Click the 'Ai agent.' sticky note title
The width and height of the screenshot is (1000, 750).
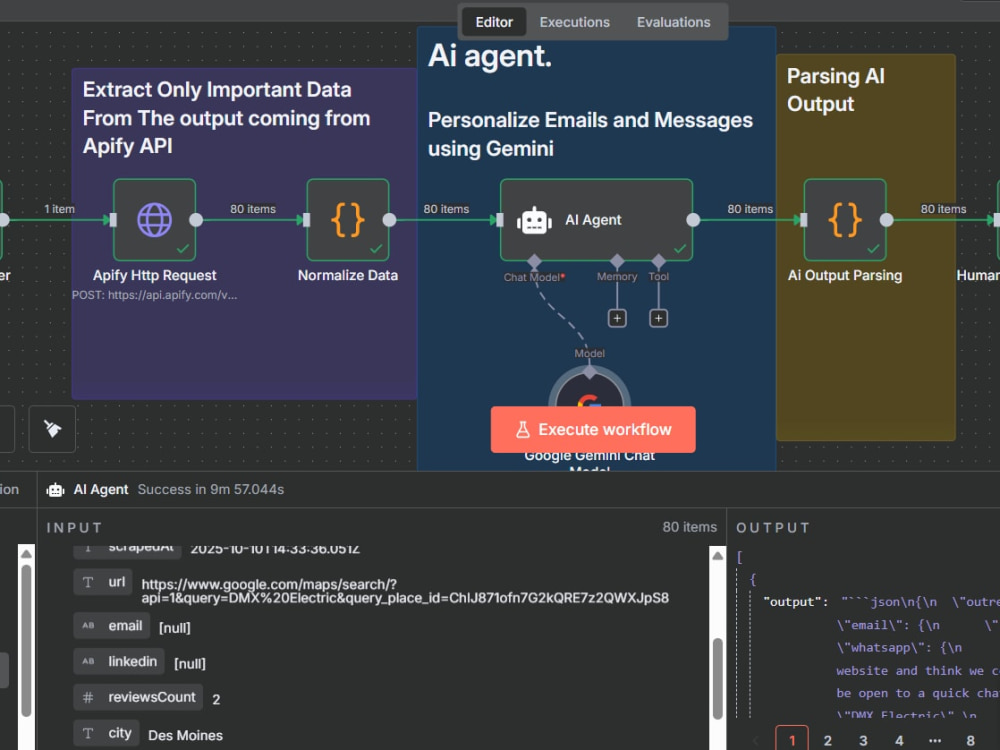pyautogui.click(x=490, y=56)
